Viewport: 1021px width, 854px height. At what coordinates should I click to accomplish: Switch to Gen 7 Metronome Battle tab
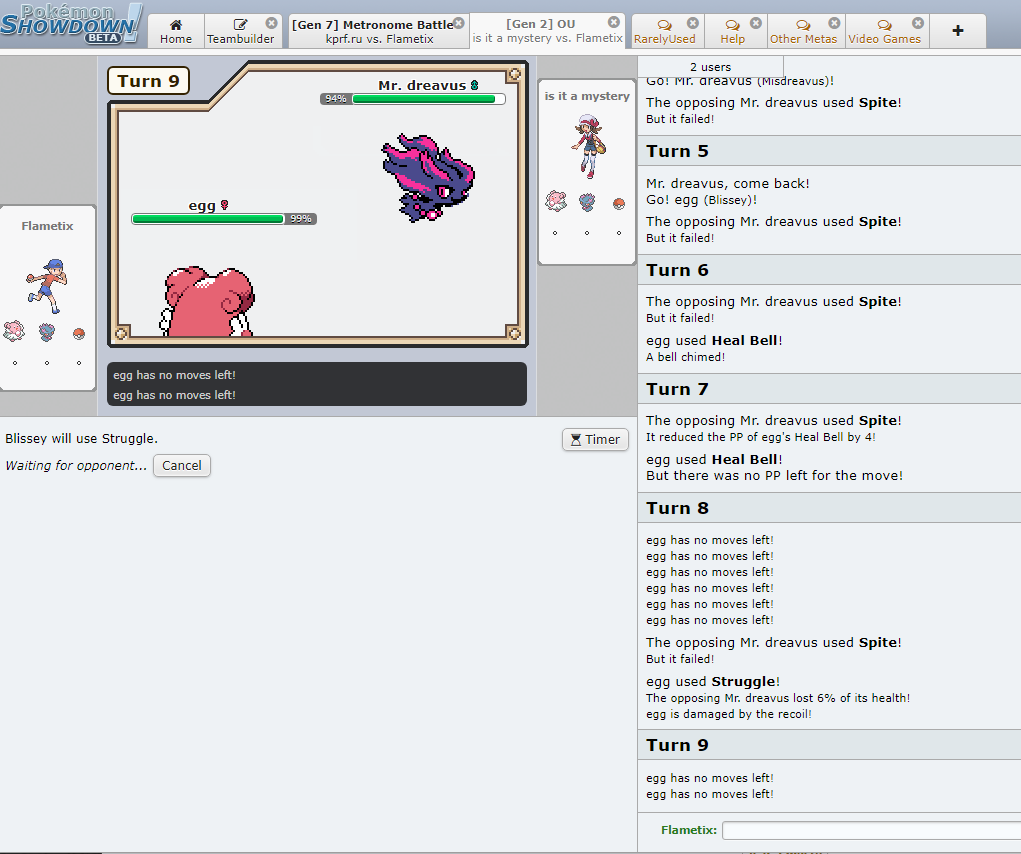pyautogui.click(x=378, y=31)
